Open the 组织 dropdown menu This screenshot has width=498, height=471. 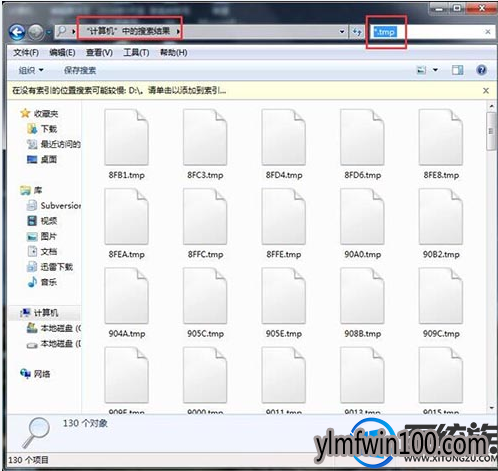pyautogui.click(x=31, y=70)
